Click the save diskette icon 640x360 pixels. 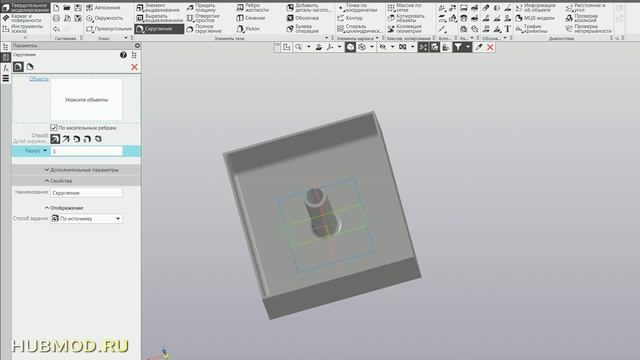click(78, 8)
